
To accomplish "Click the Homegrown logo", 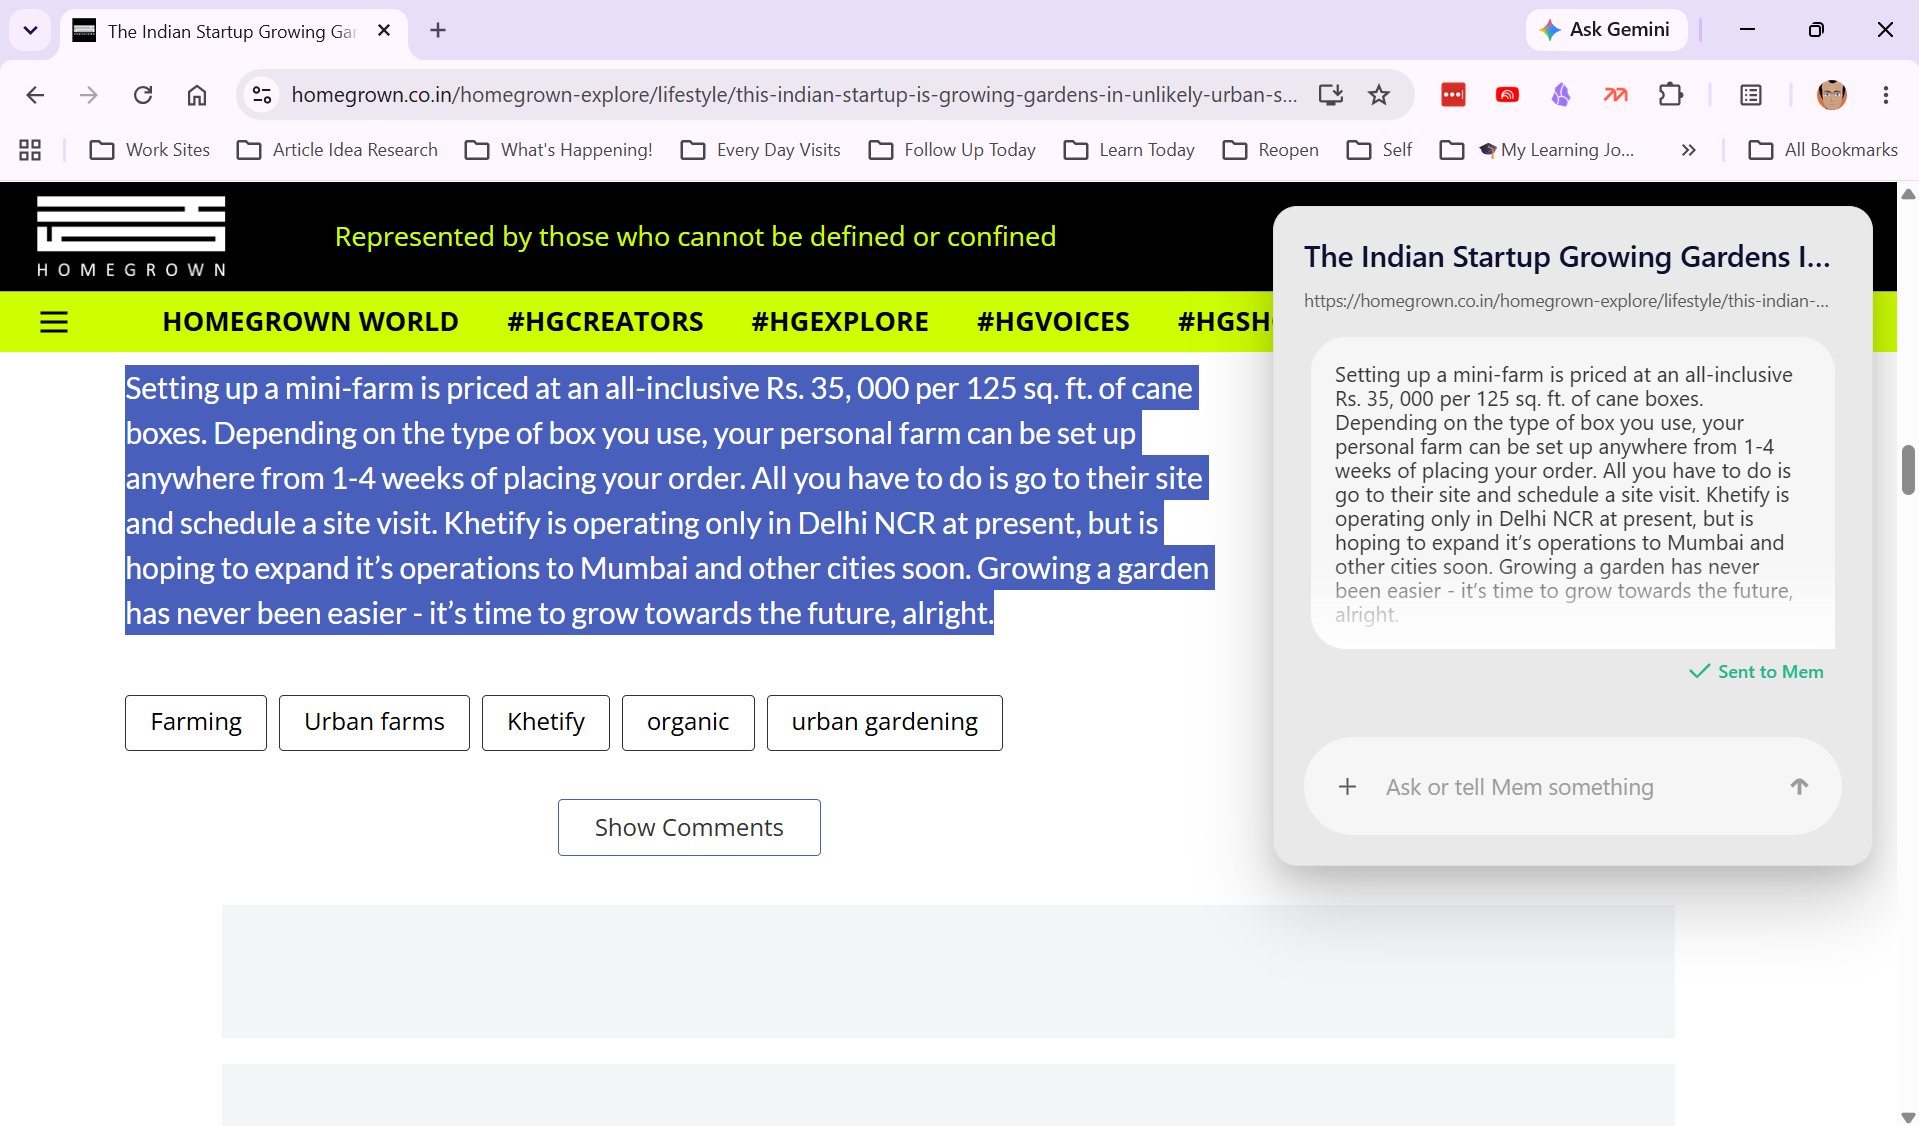I will 131,236.
